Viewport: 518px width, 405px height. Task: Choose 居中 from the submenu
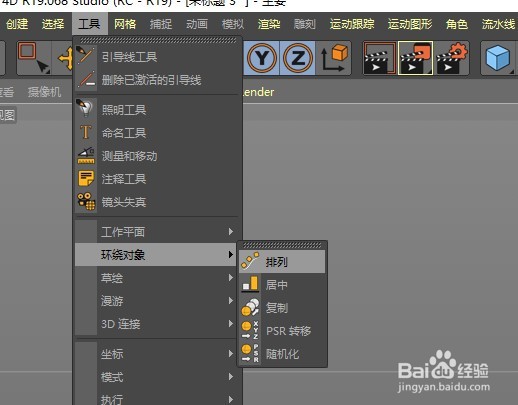[282, 285]
